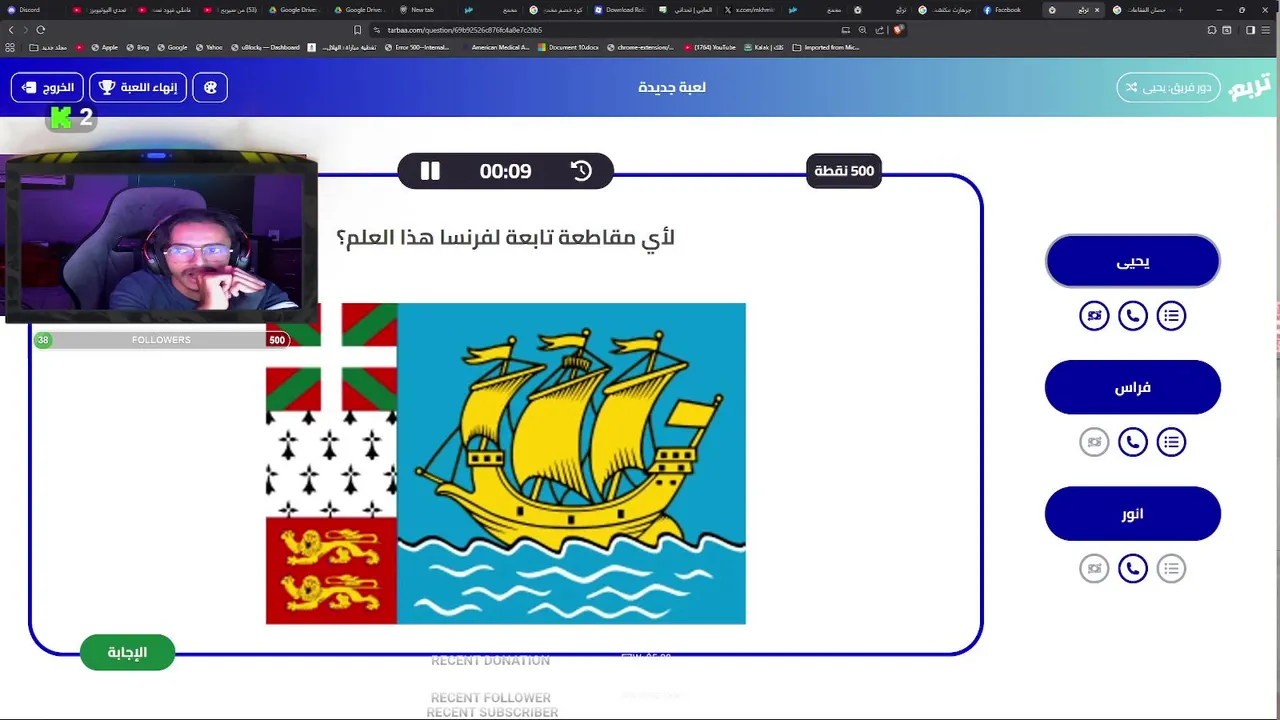
Task: Use فراس team's phone call lifeline
Action: point(1133,442)
